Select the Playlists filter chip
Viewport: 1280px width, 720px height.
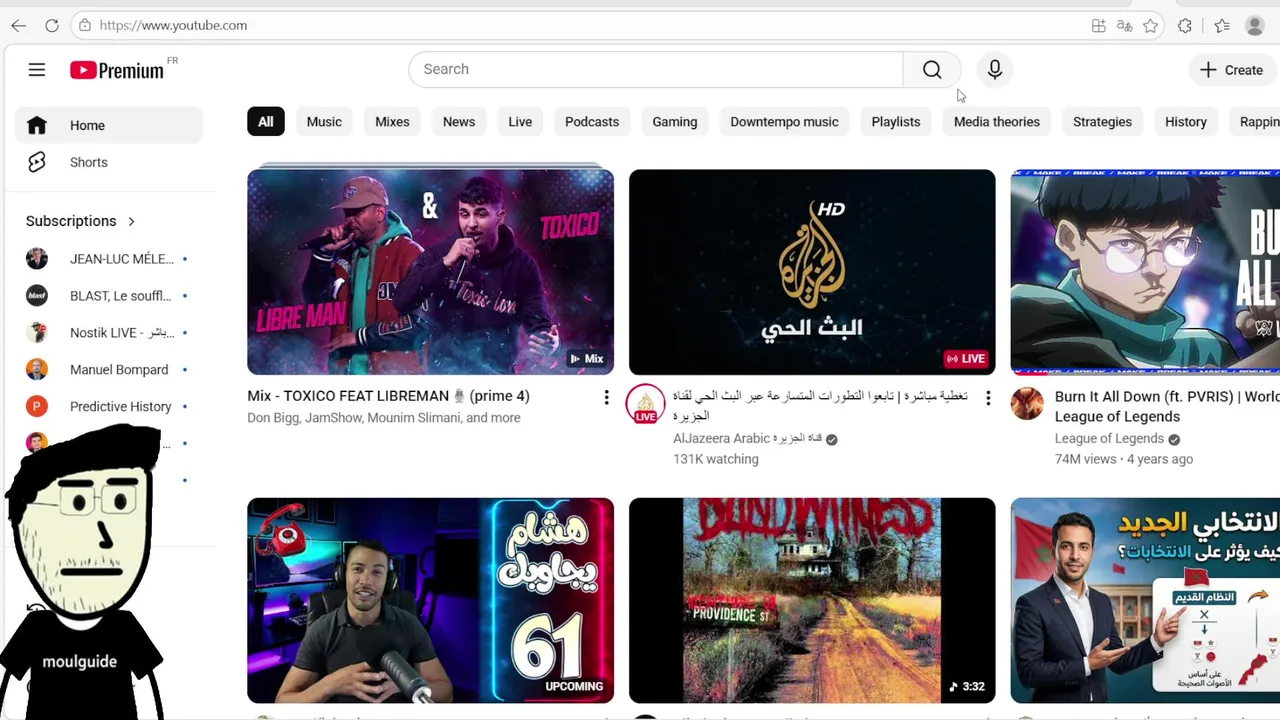pyautogui.click(x=896, y=122)
